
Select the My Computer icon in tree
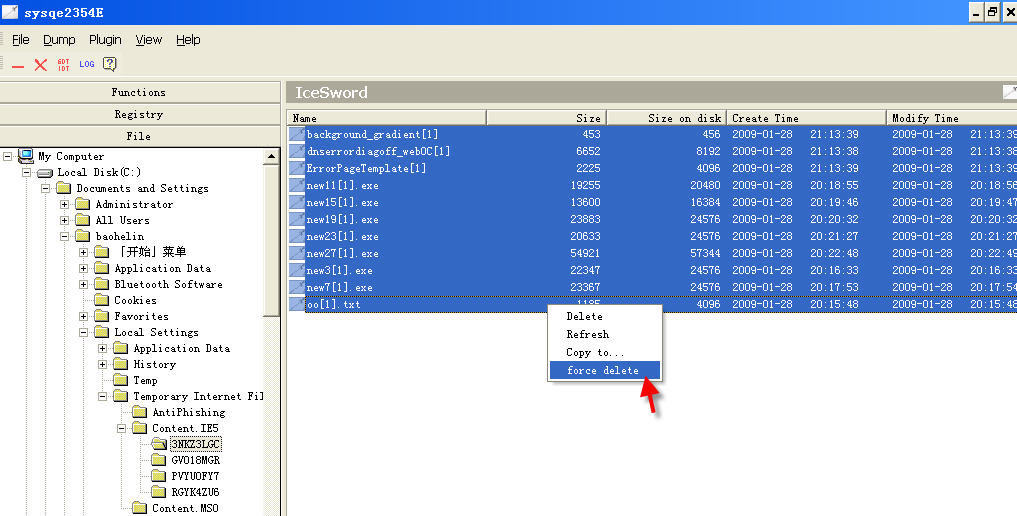(26, 156)
